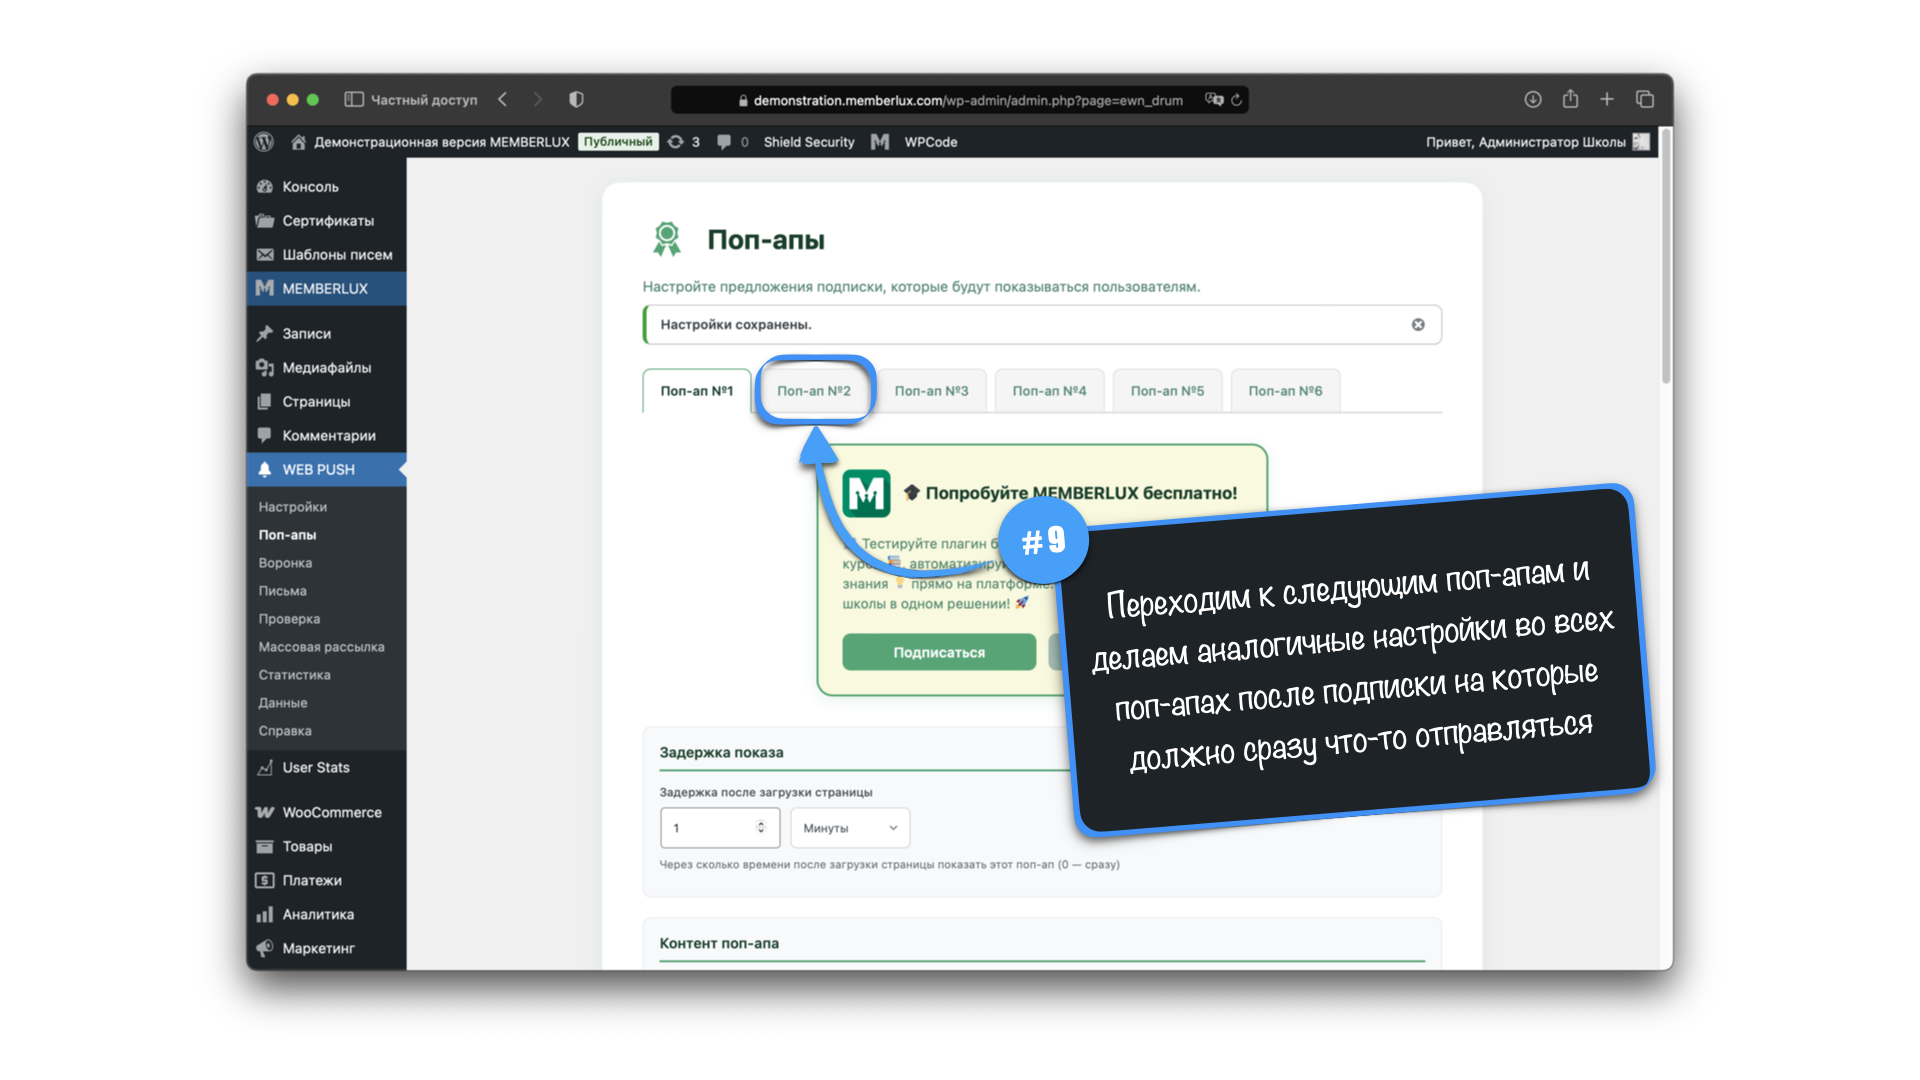Reload the page with refresh icon
This screenshot has width=1920, height=1080.
point(1237,100)
